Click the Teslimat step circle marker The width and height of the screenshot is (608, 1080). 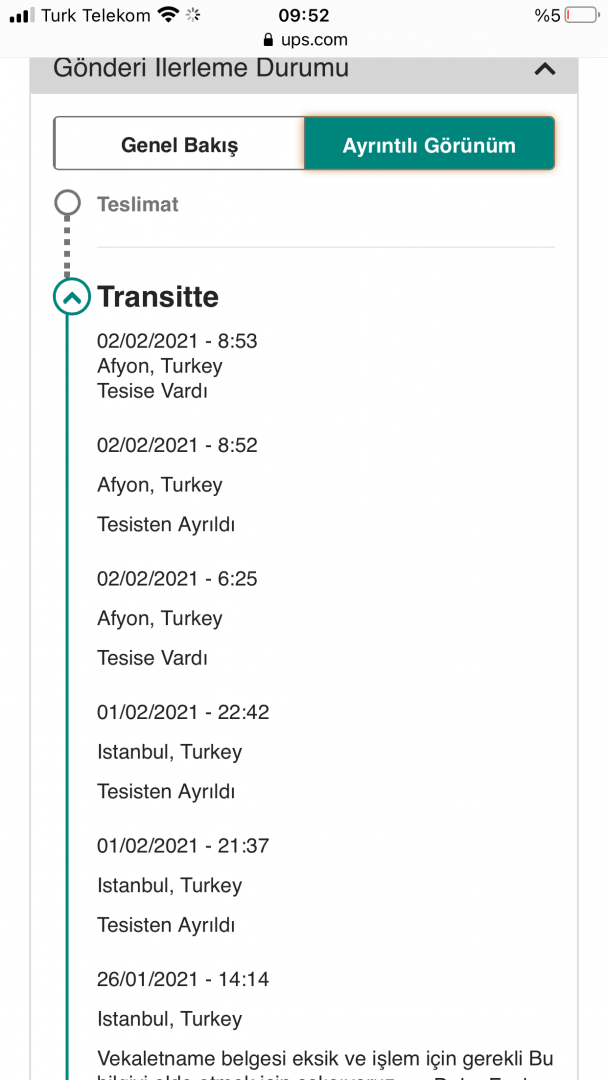68,204
